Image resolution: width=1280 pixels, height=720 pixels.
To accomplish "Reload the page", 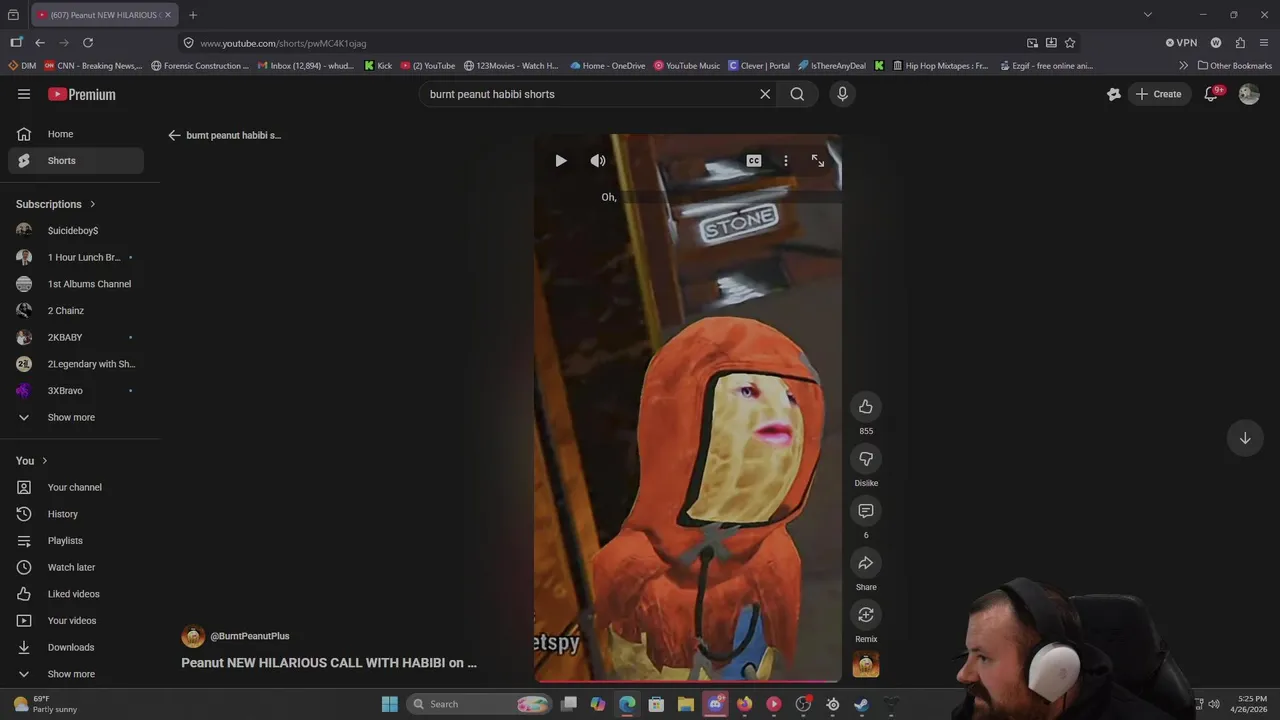I will [x=88, y=43].
